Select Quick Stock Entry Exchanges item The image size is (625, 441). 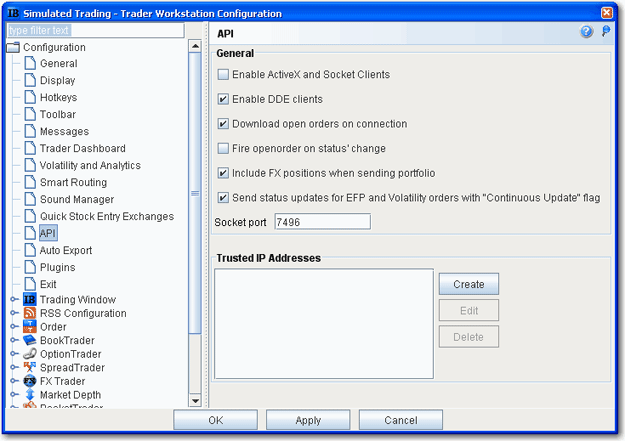tap(107, 217)
